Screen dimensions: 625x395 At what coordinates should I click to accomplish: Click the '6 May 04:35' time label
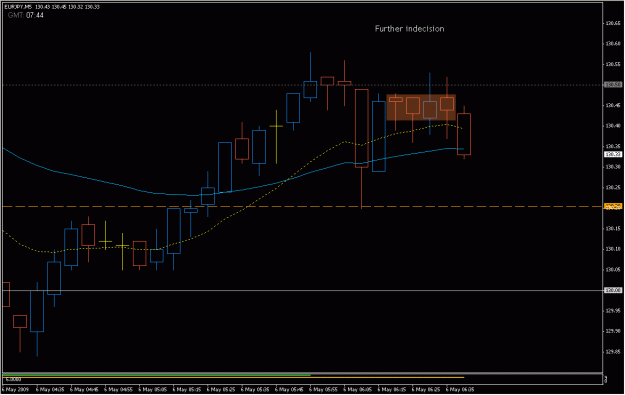(x=50, y=389)
